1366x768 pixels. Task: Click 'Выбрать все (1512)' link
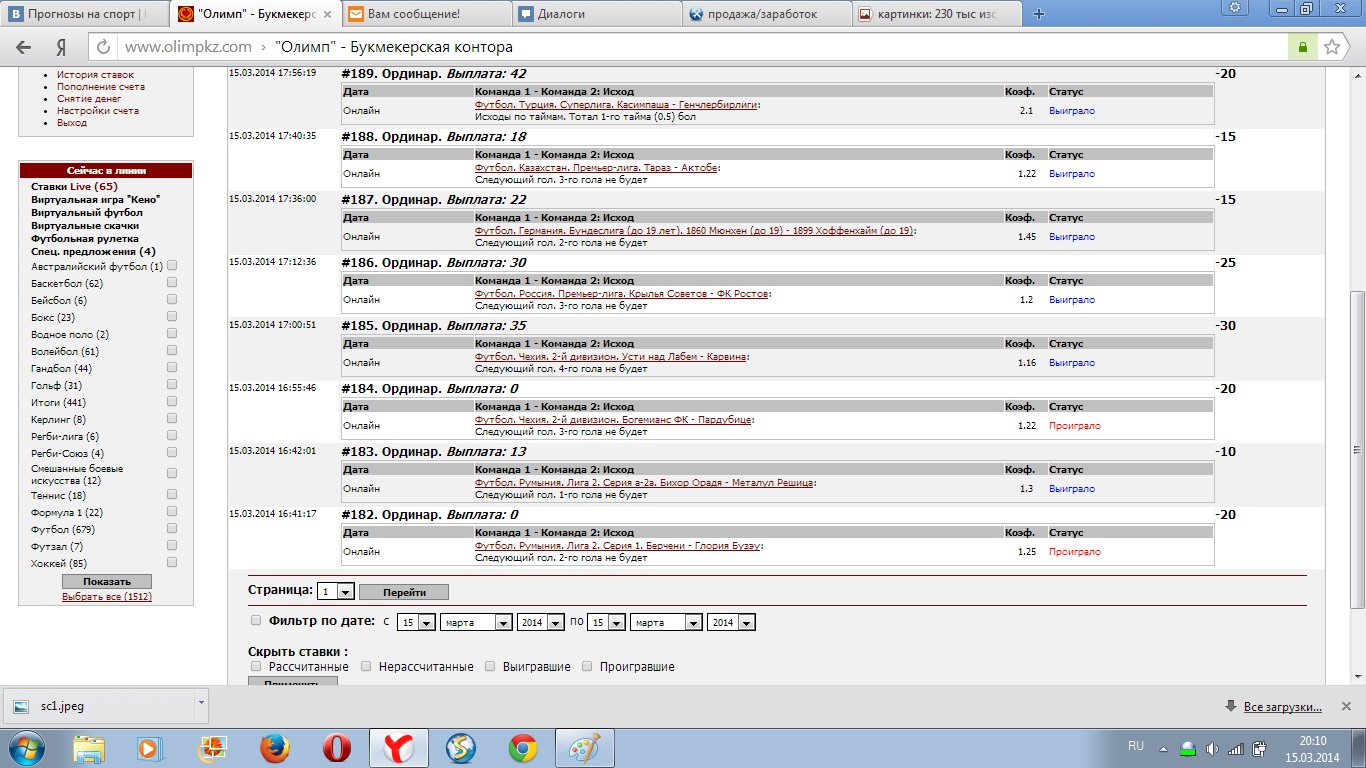click(x=107, y=597)
